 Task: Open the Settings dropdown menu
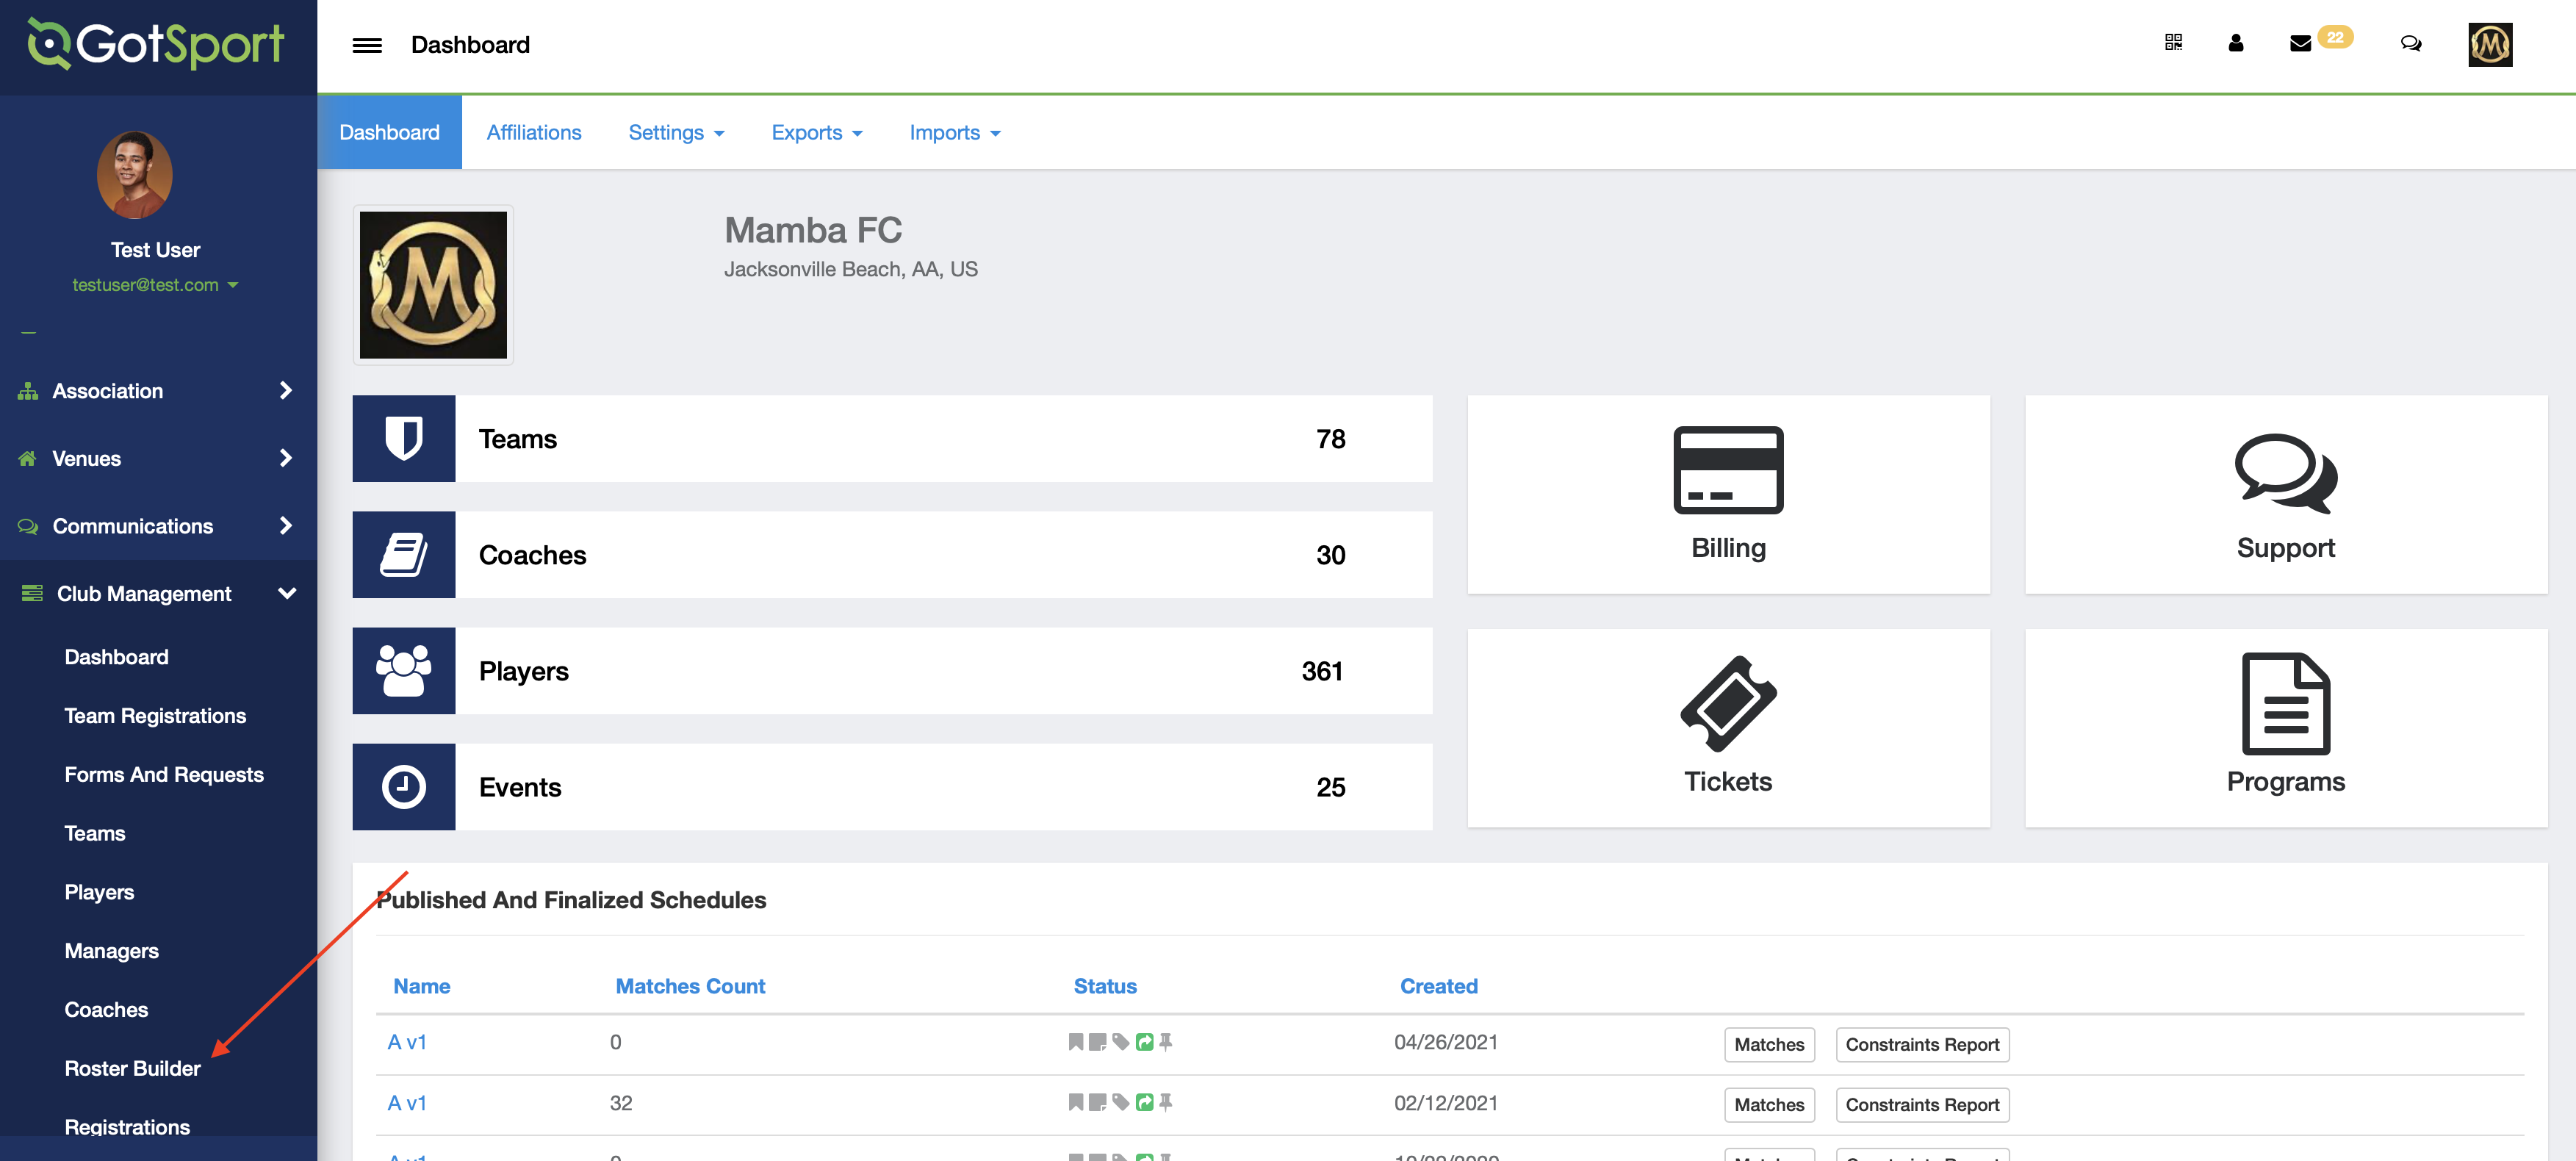[x=676, y=133]
